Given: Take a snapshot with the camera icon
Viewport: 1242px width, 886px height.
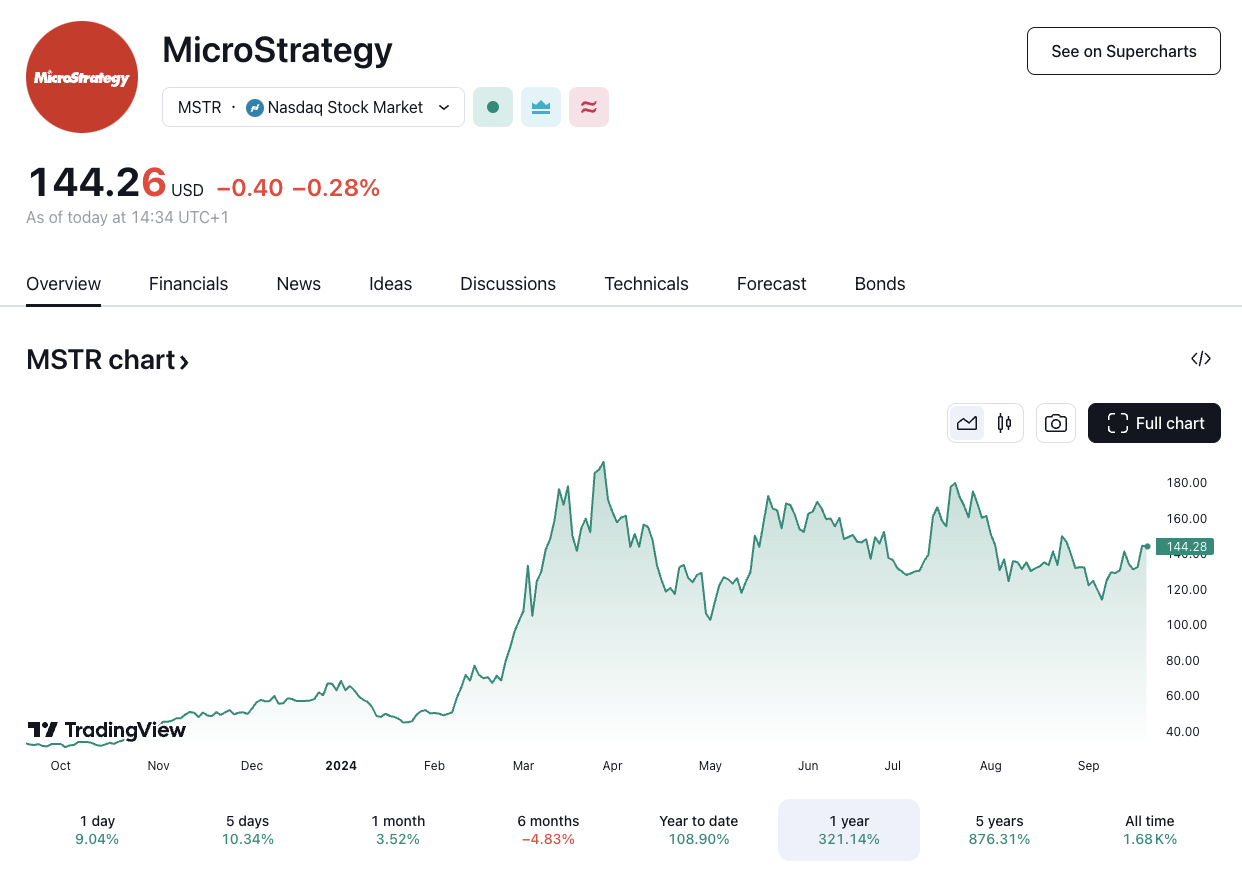Looking at the screenshot, I should (x=1055, y=423).
